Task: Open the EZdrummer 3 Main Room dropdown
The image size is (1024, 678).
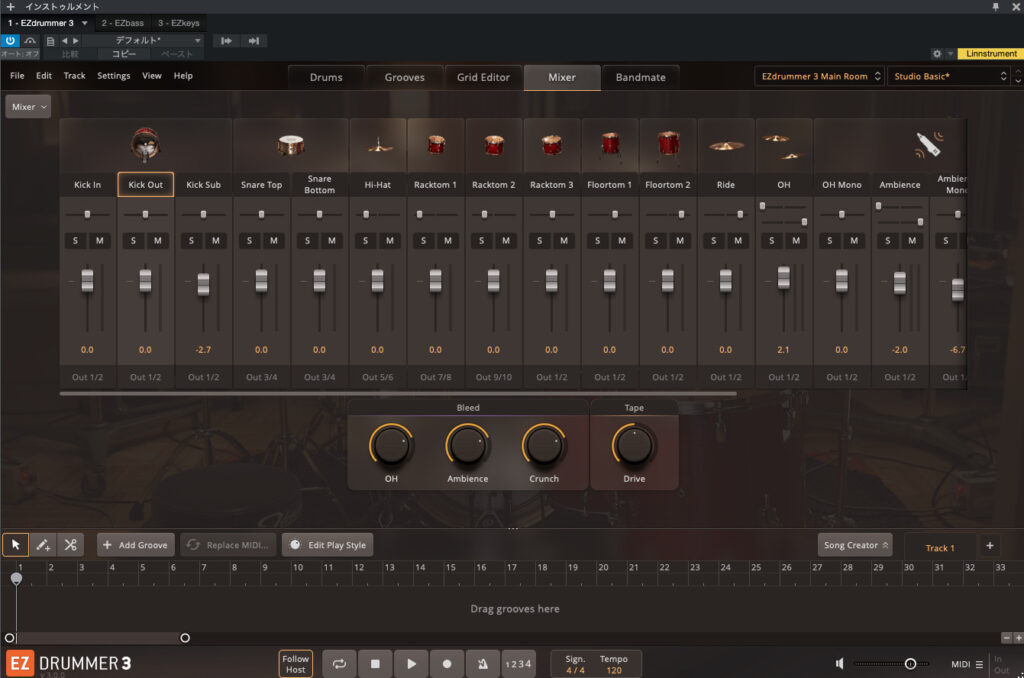Action: pyautogui.click(x=819, y=76)
